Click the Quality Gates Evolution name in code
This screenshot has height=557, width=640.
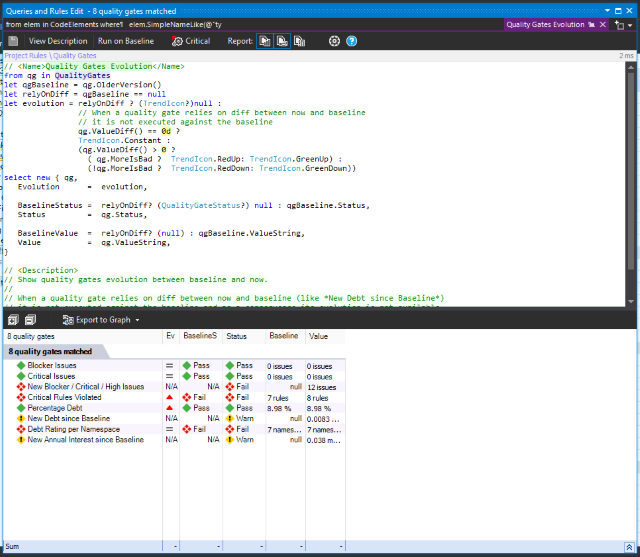(x=99, y=66)
